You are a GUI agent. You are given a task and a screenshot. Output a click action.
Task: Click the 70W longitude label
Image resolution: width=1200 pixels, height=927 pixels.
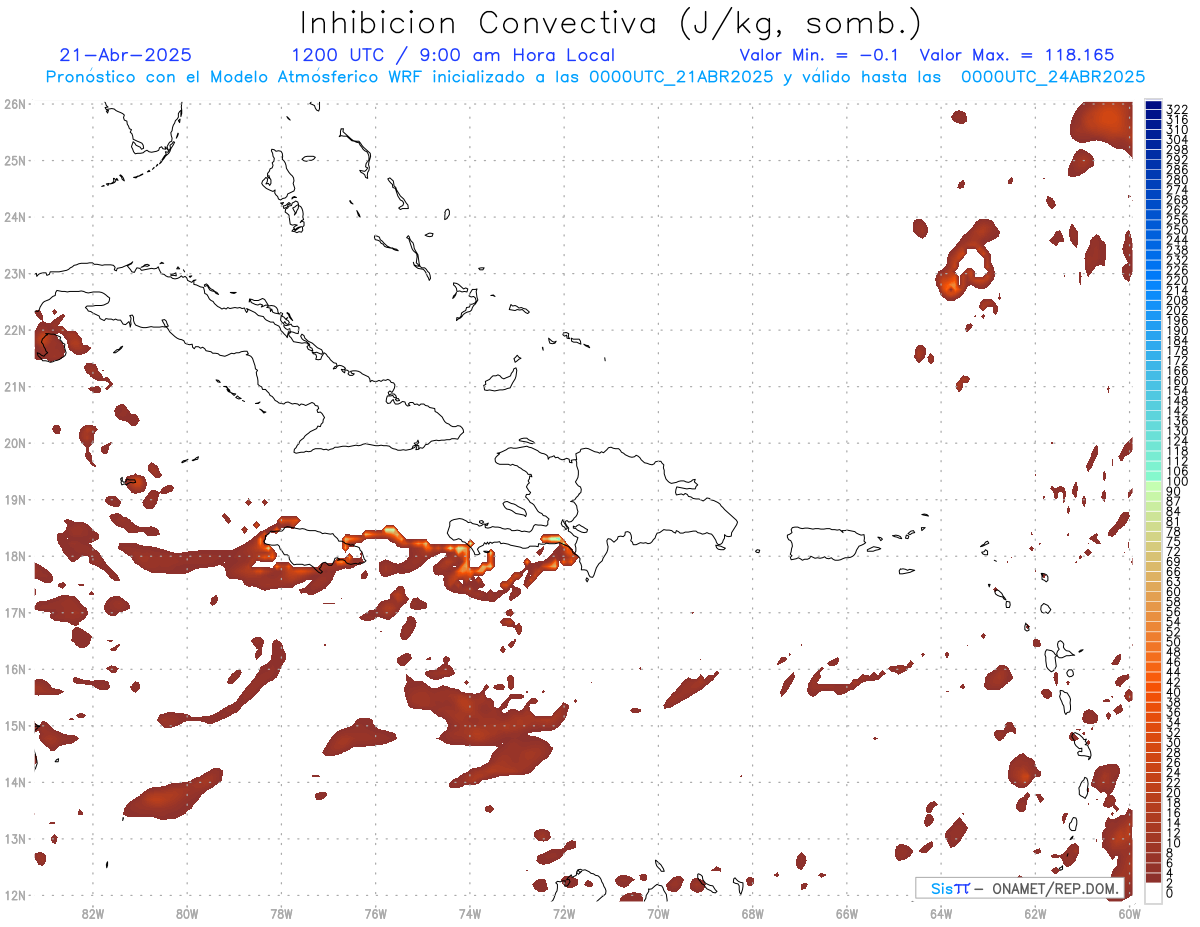point(658,912)
